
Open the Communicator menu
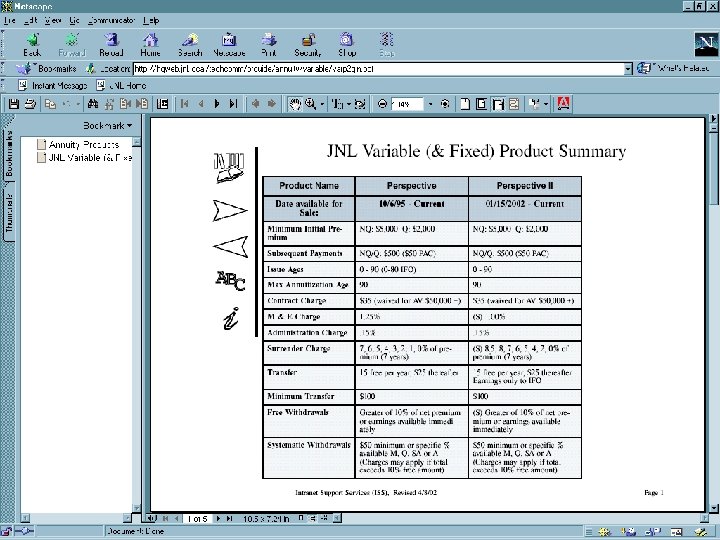click(x=111, y=20)
